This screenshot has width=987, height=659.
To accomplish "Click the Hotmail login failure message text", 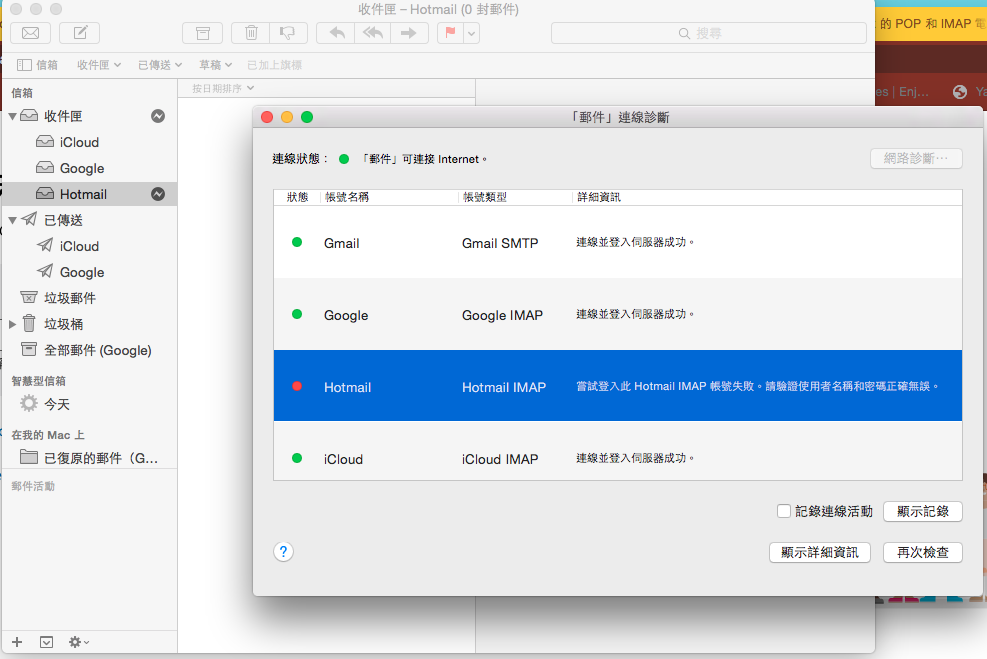I will tap(757, 386).
